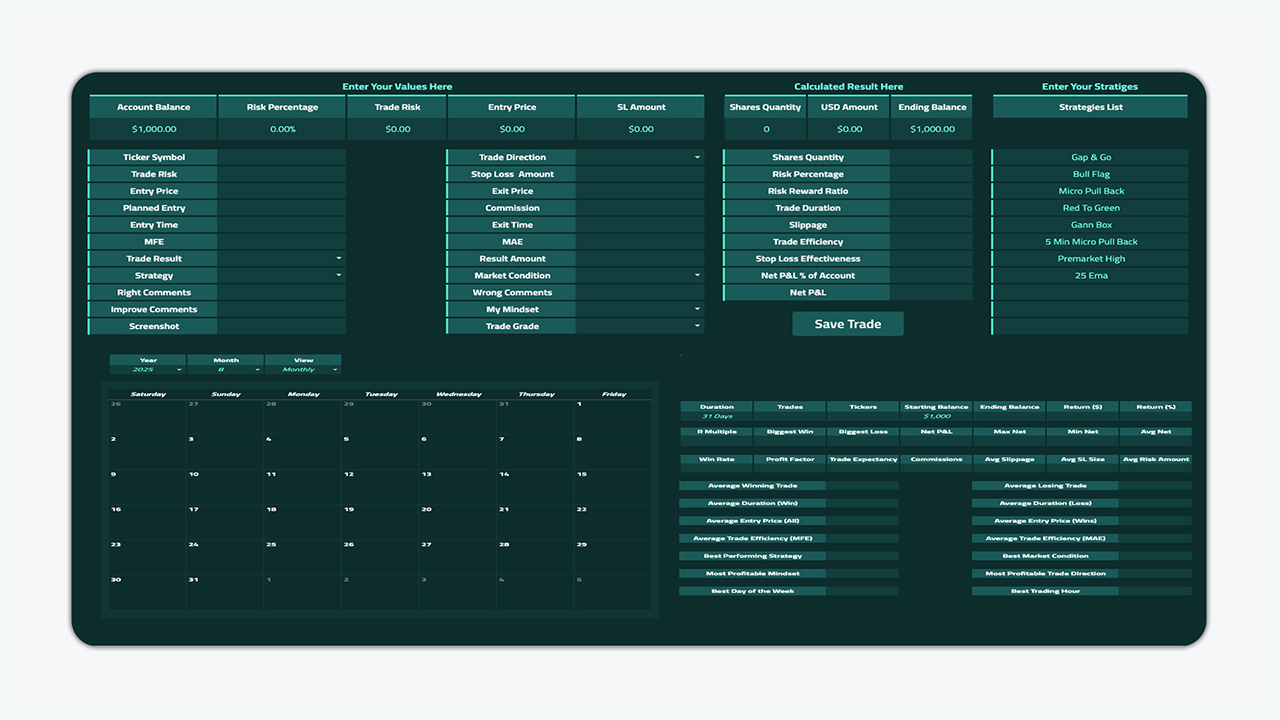
Task: Expand the Market Condition dropdown
Action: [697, 276]
